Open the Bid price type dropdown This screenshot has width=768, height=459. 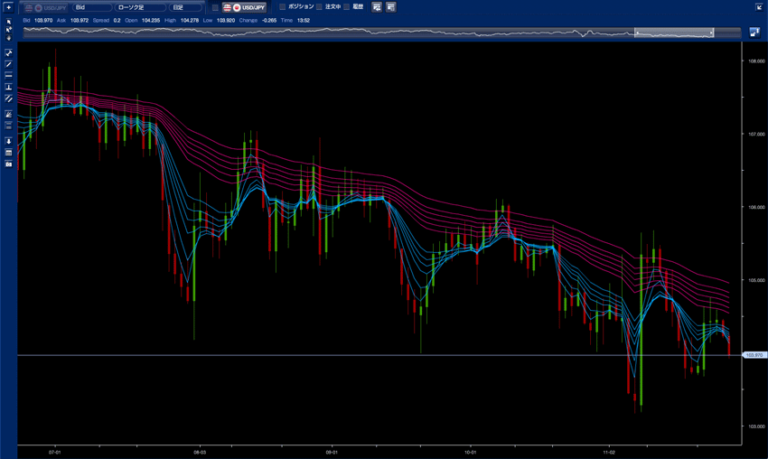click(x=91, y=7)
